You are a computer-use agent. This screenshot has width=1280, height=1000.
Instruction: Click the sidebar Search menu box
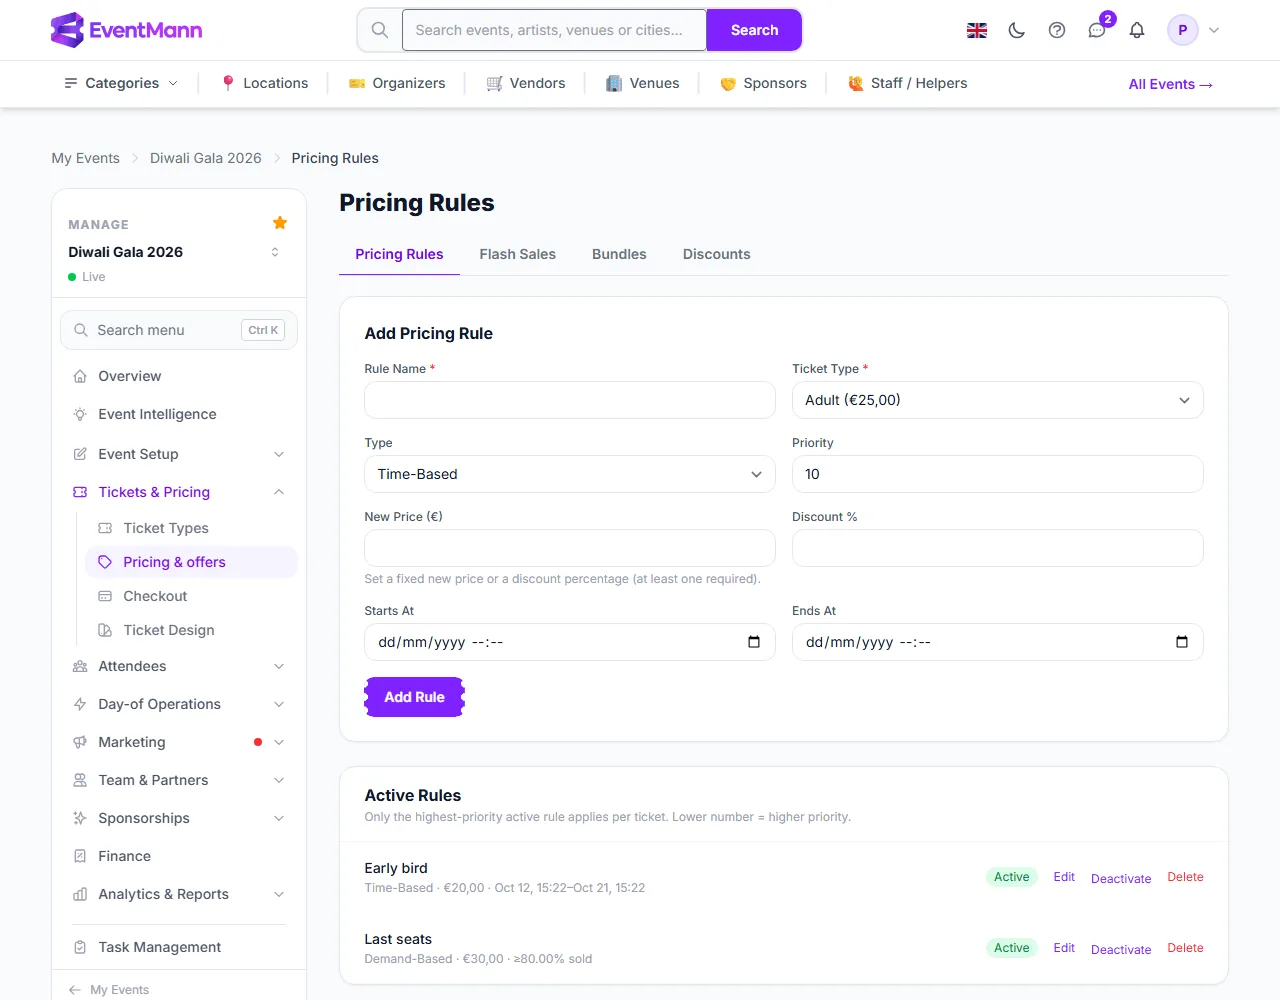pyautogui.click(x=179, y=330)
